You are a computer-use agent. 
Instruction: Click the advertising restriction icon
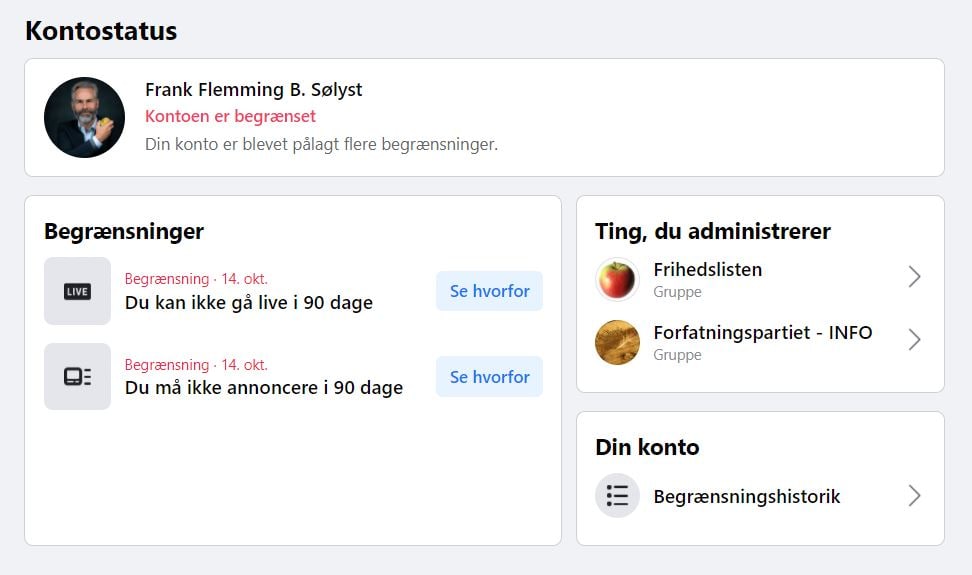coord(77,377)
